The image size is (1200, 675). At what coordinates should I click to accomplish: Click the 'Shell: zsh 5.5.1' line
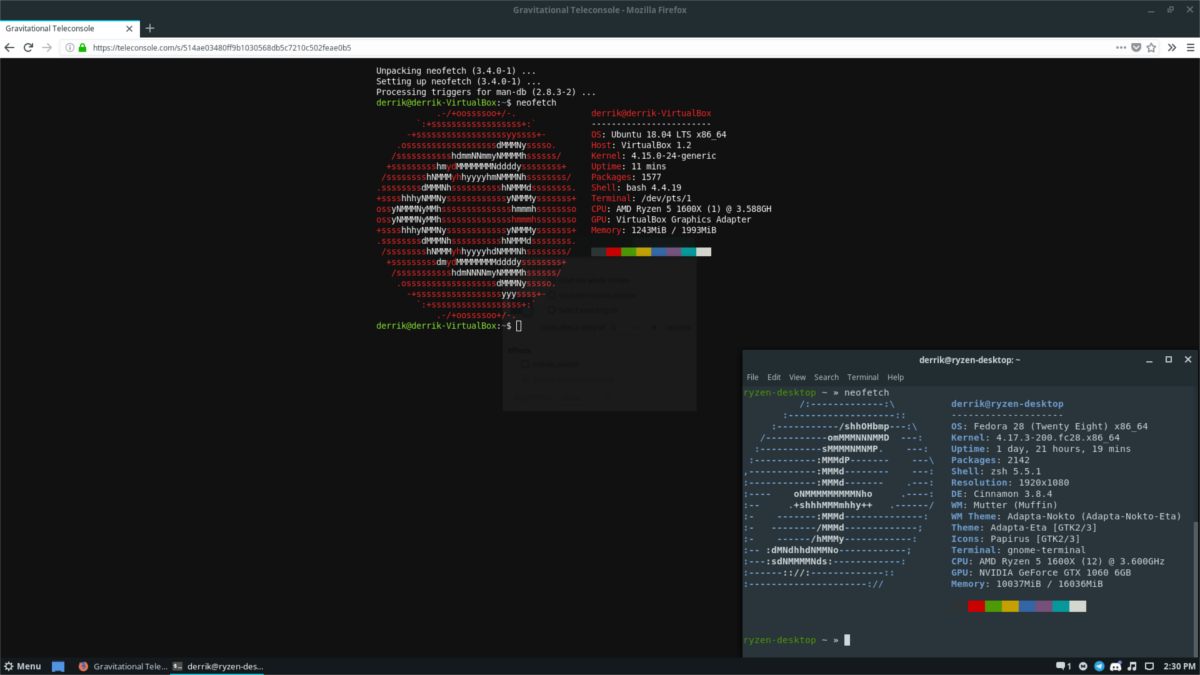click(996, 471)
